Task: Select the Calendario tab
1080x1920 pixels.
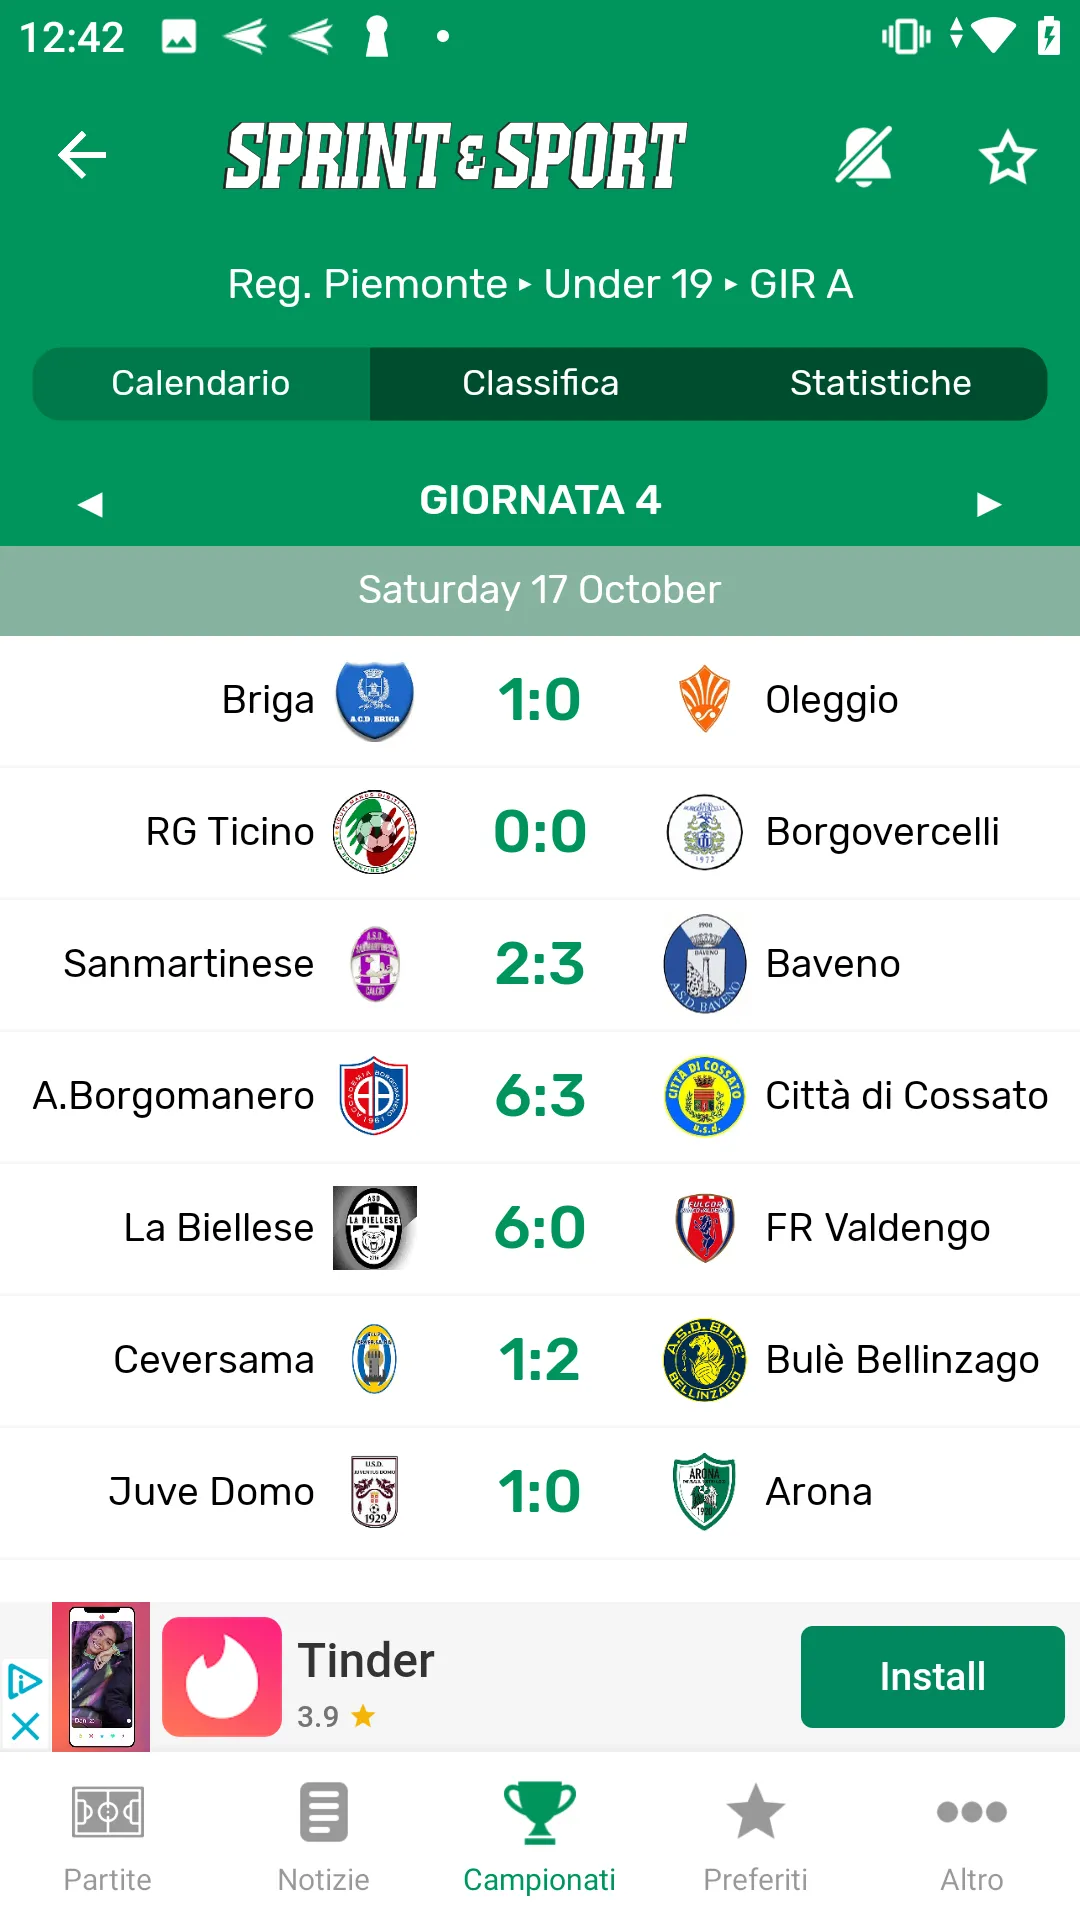Action: 201,383
